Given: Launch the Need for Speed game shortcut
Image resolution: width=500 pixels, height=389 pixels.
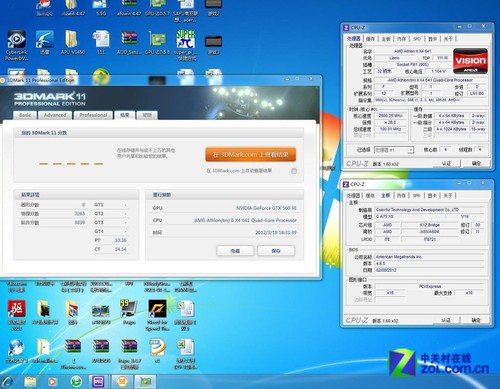Looking at the screenshot, I should 157,315.
